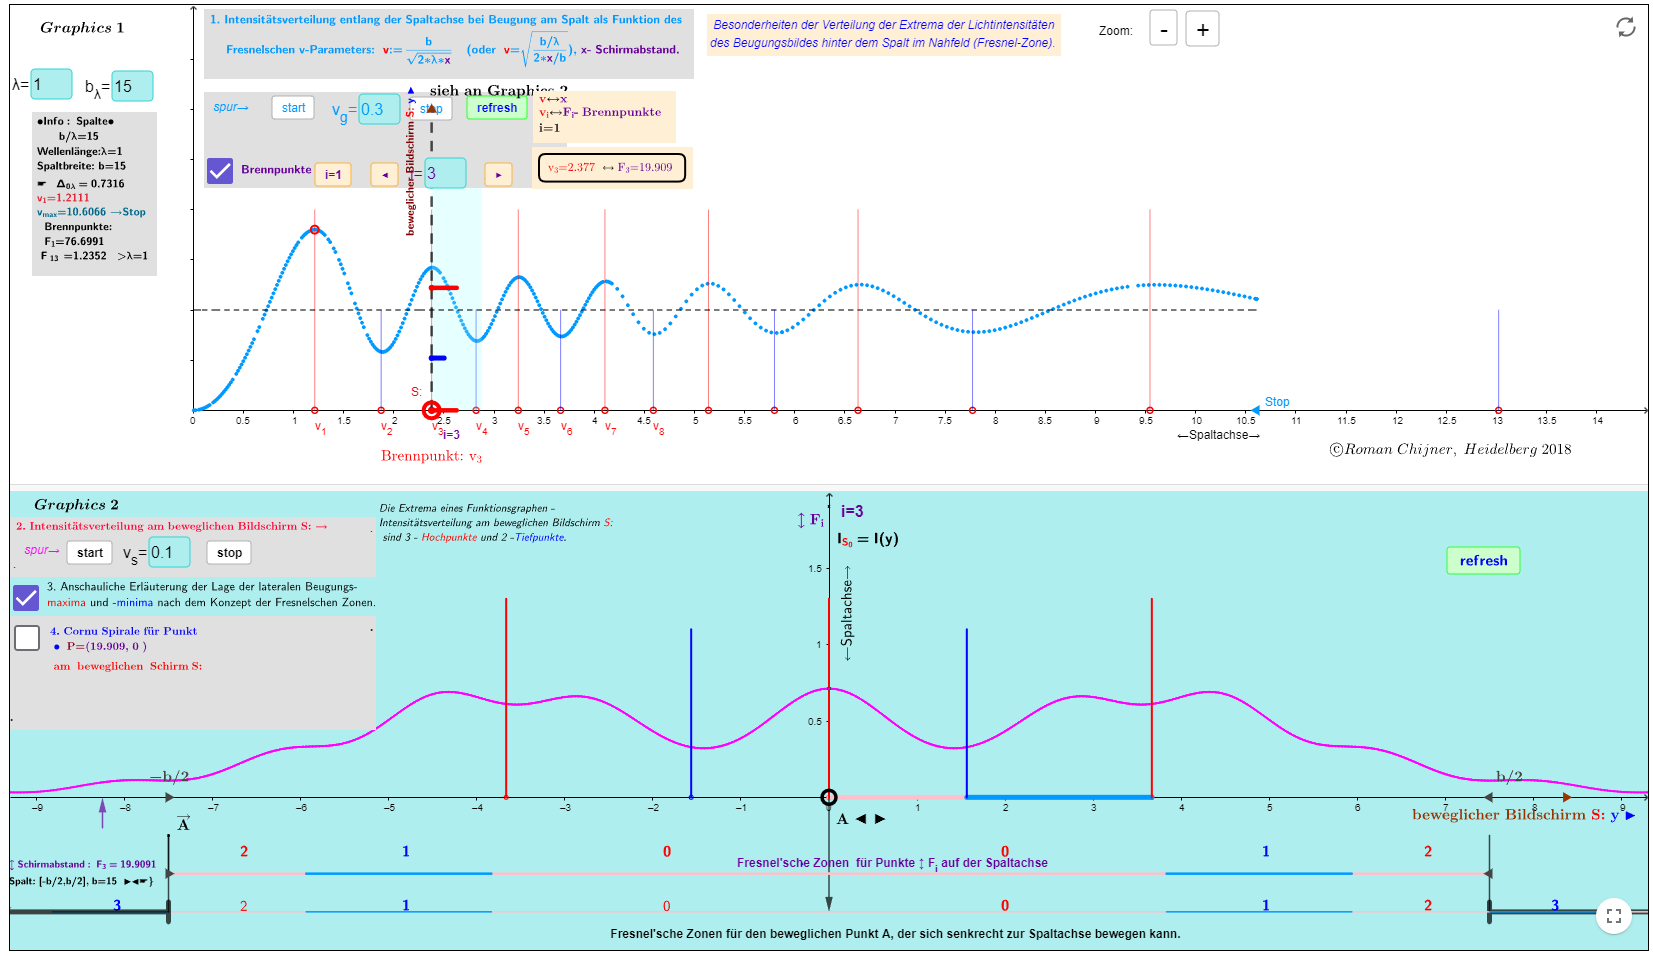Select v7 marker point on axis
This screenshot has width=1653, height=956.
point(605,410)
